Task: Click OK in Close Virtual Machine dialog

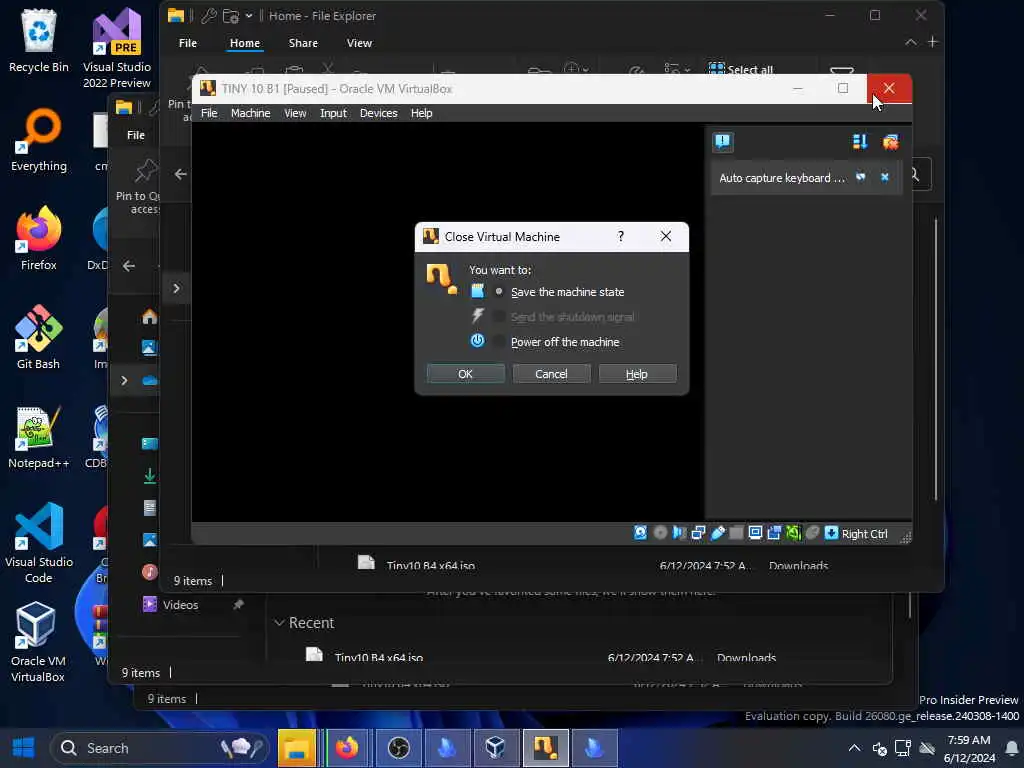Action: point(465,374)
